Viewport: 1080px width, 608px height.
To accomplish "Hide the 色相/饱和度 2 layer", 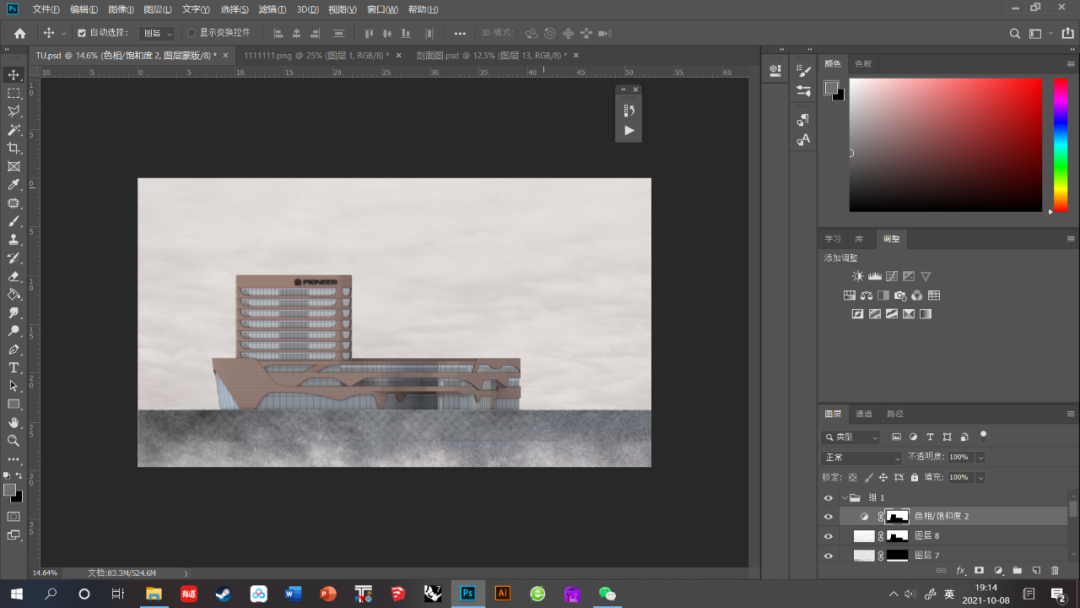I will [829, 516].
